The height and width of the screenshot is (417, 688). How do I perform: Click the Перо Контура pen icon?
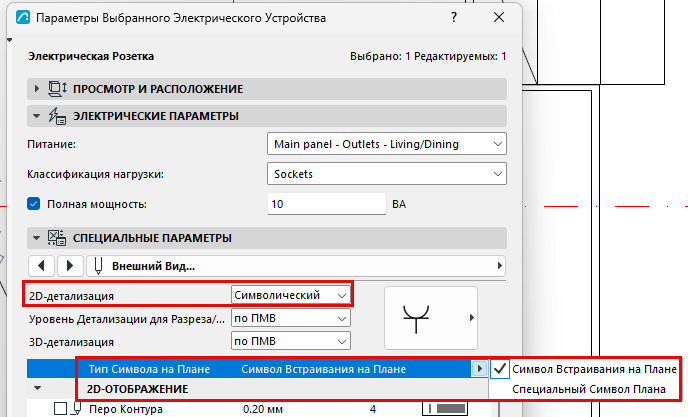pos(77,409)
